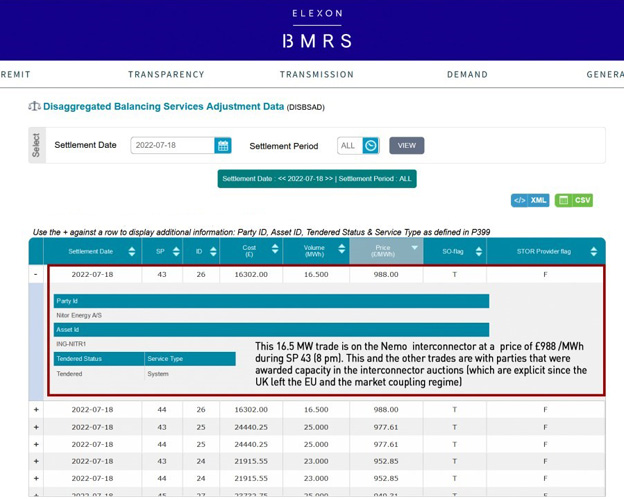Open the REMIT menu
The image size is (624, 499).
16,74
